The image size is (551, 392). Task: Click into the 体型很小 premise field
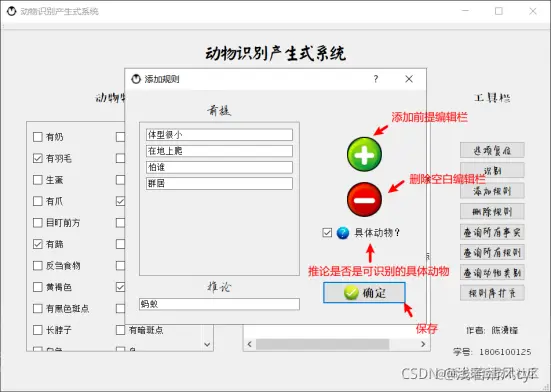[x=219, y=135]
